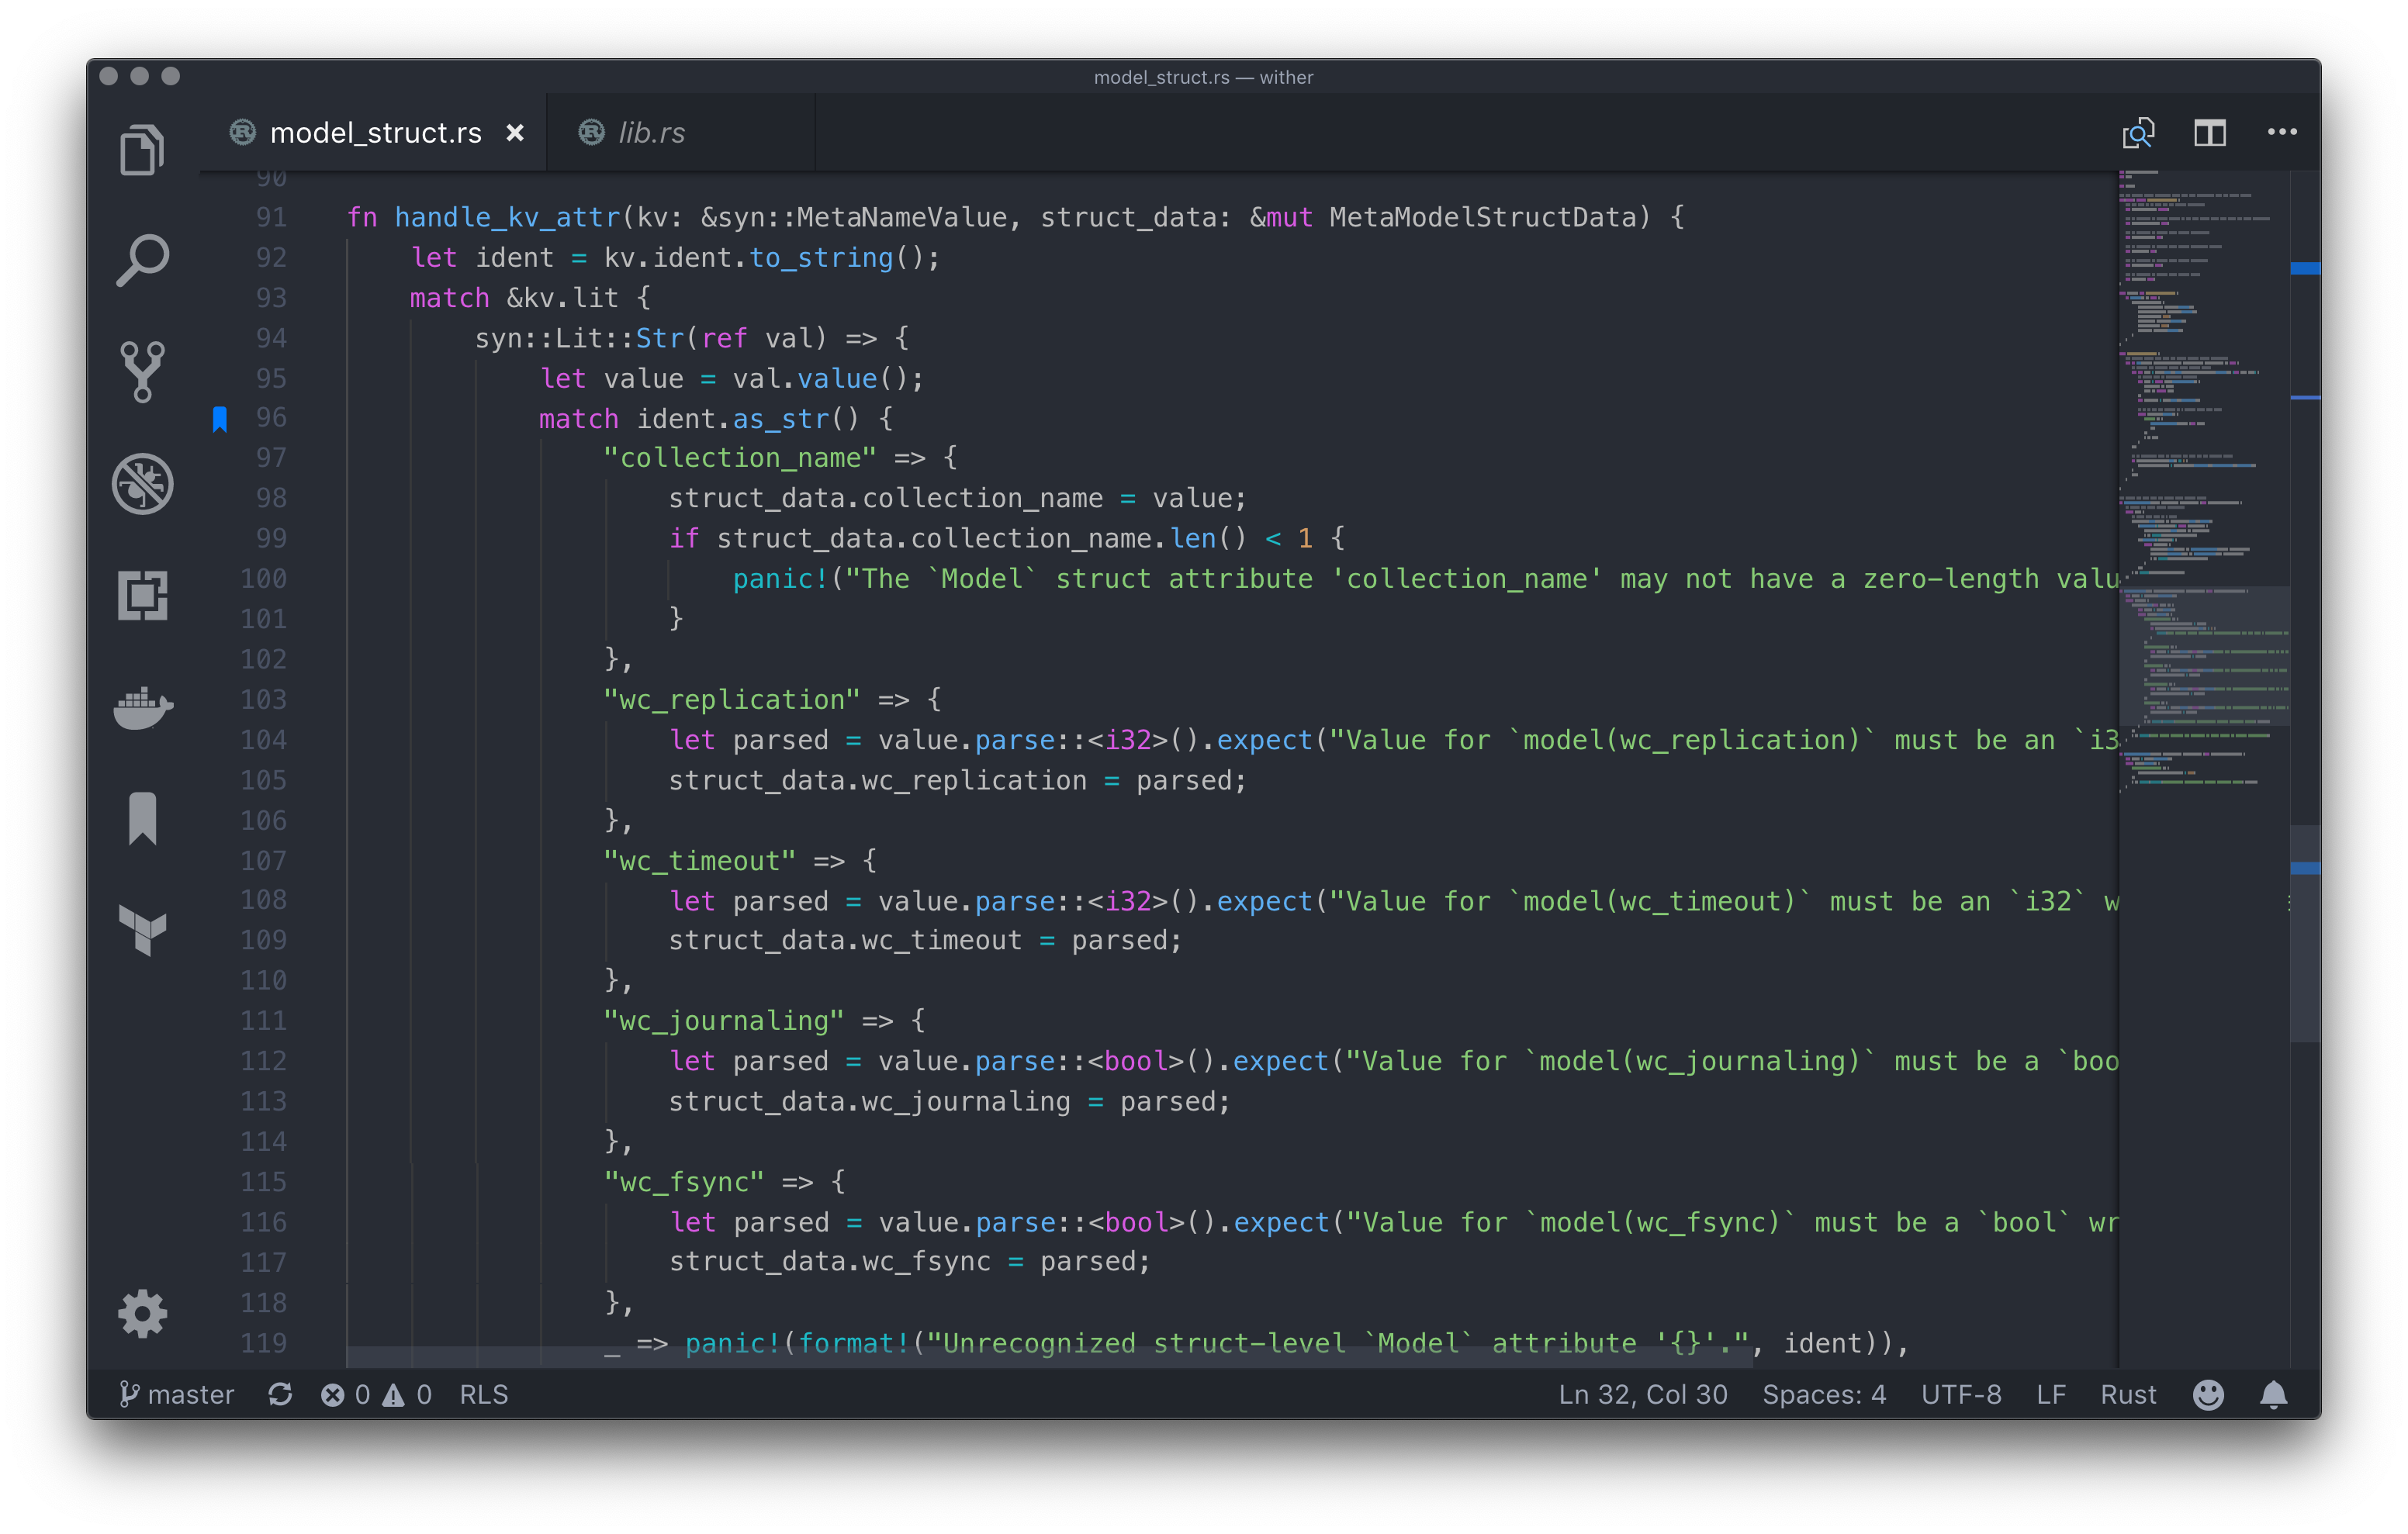
Task: Toggle the notifications bell
Action: tap(2275, 1394)
